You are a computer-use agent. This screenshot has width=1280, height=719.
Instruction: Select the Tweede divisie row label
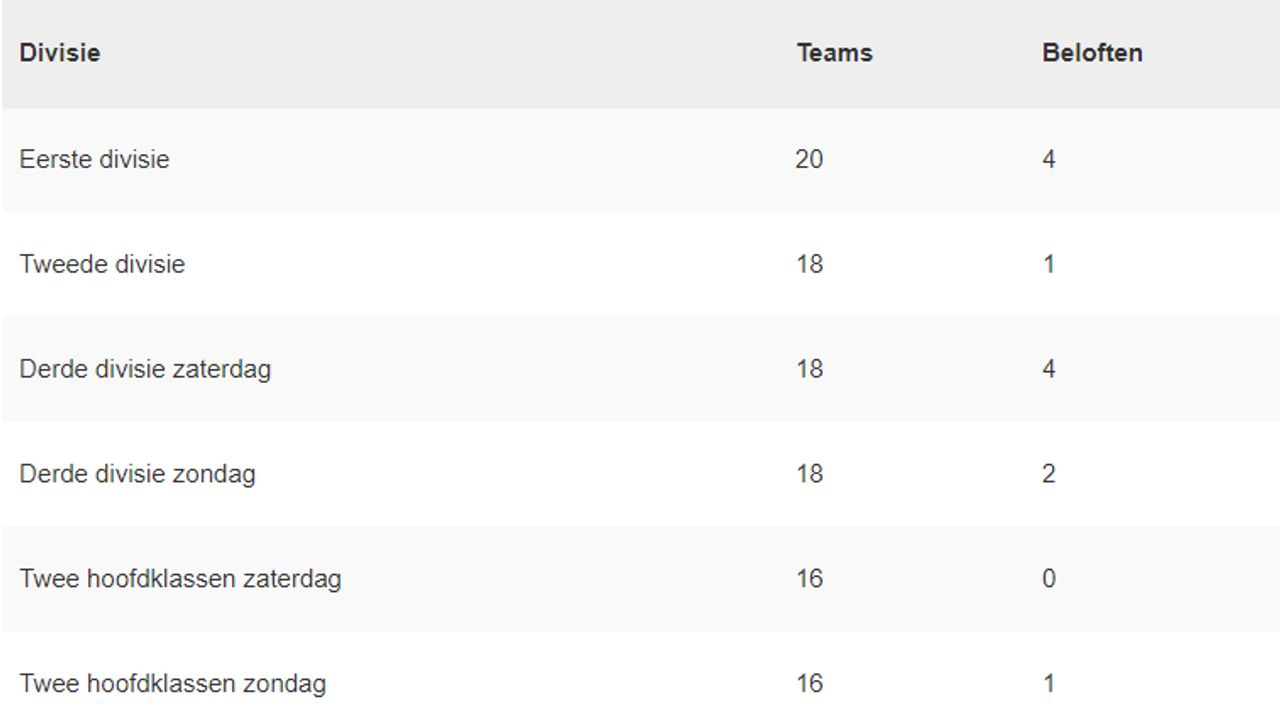102,264
